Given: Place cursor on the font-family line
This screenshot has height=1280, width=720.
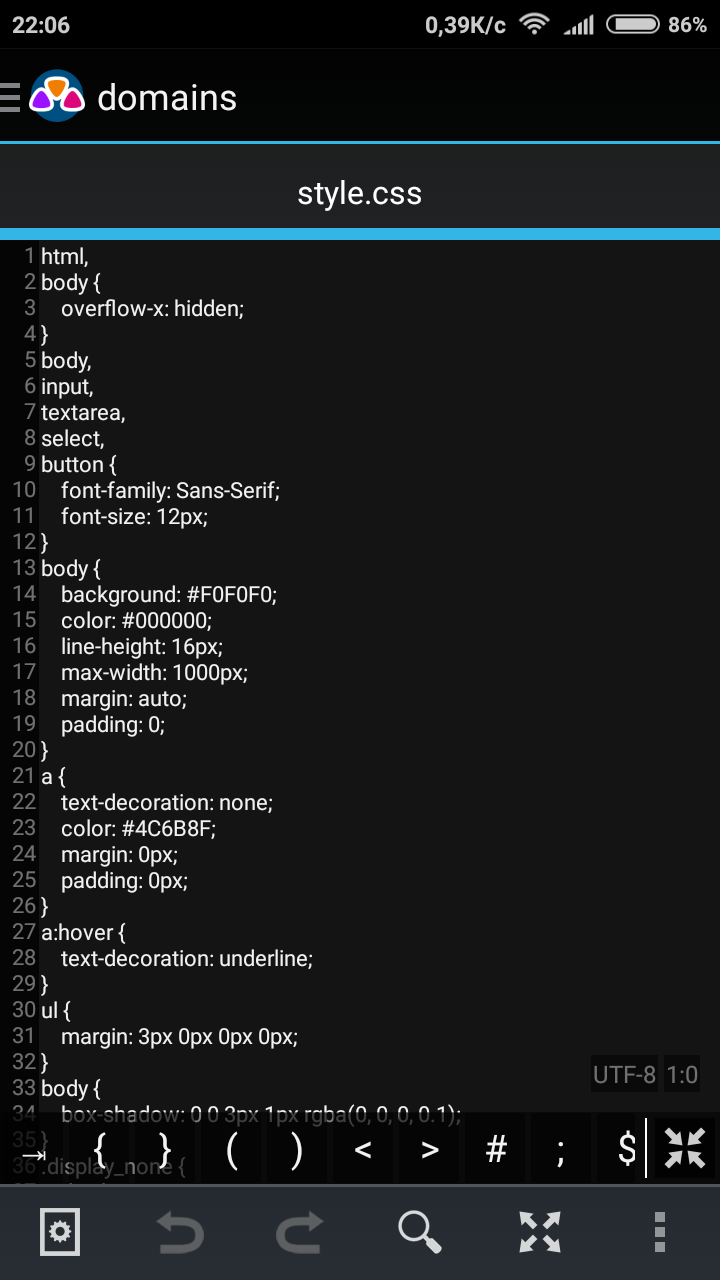Looking at the screenshot, I should 170,491.
